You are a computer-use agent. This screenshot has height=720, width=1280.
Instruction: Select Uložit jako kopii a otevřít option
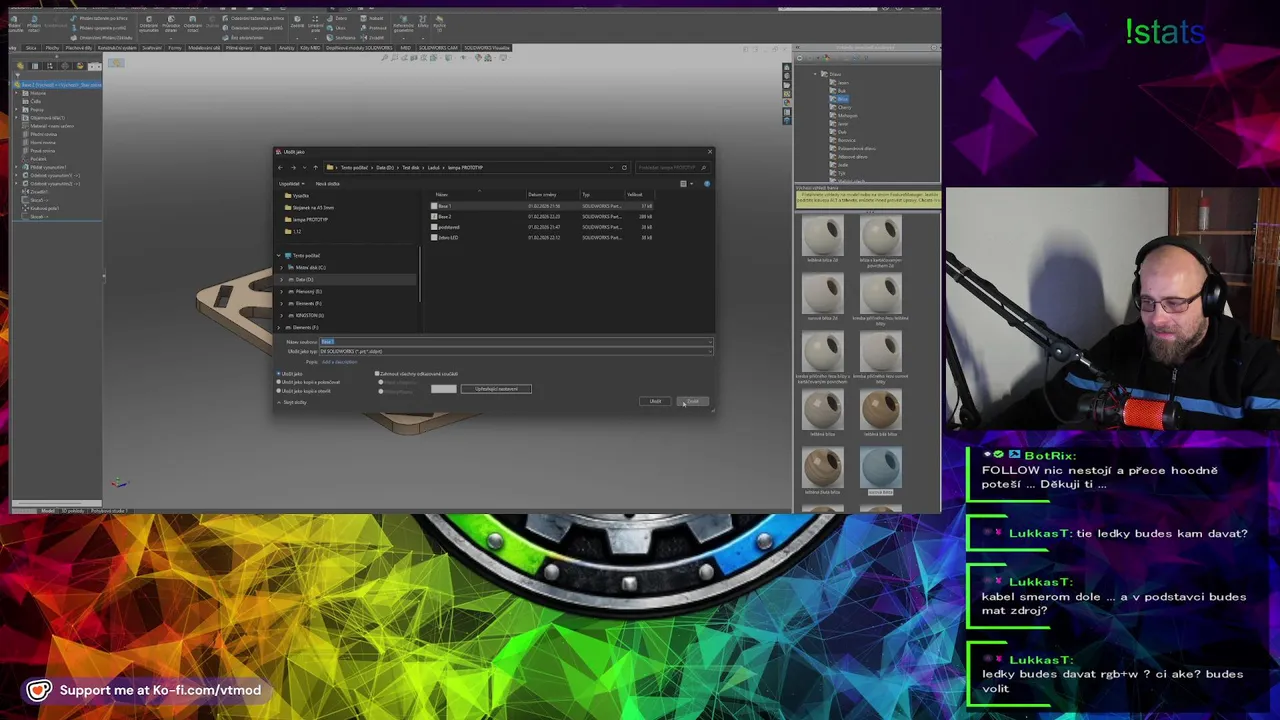279,391
